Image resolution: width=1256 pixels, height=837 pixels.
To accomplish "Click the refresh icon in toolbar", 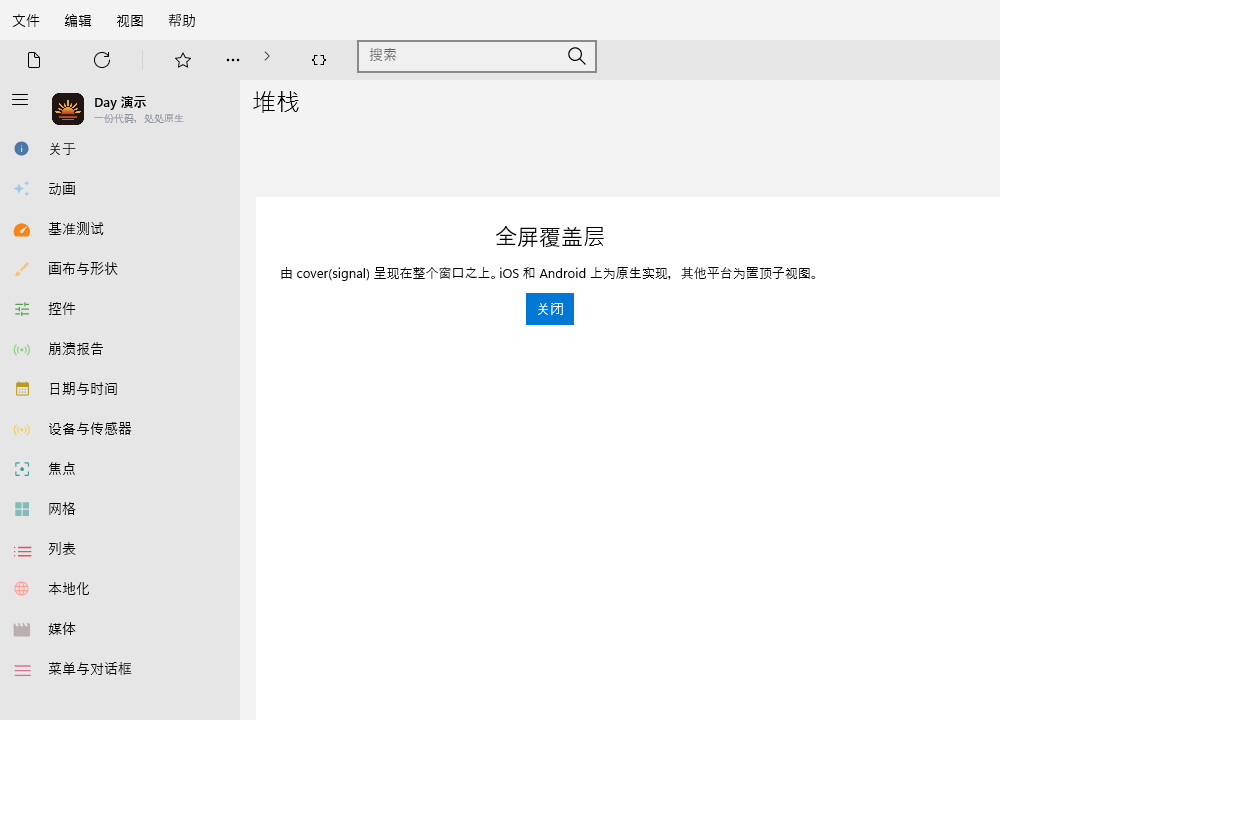I will pyautogui.click(x=102, y=60).
